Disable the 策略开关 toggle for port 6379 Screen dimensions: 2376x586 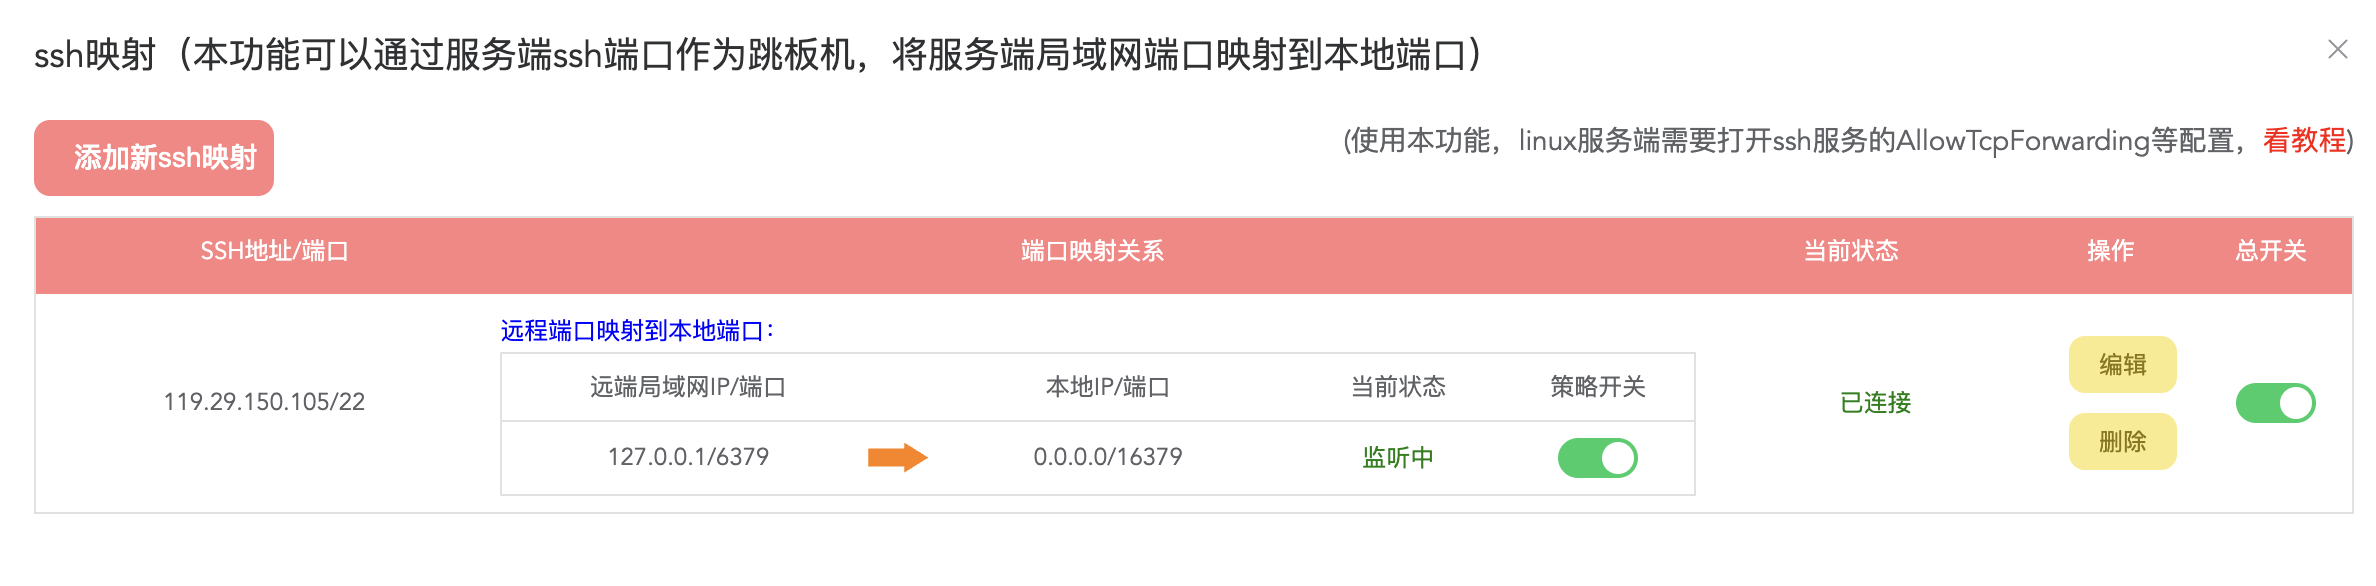pos(1597,458)
